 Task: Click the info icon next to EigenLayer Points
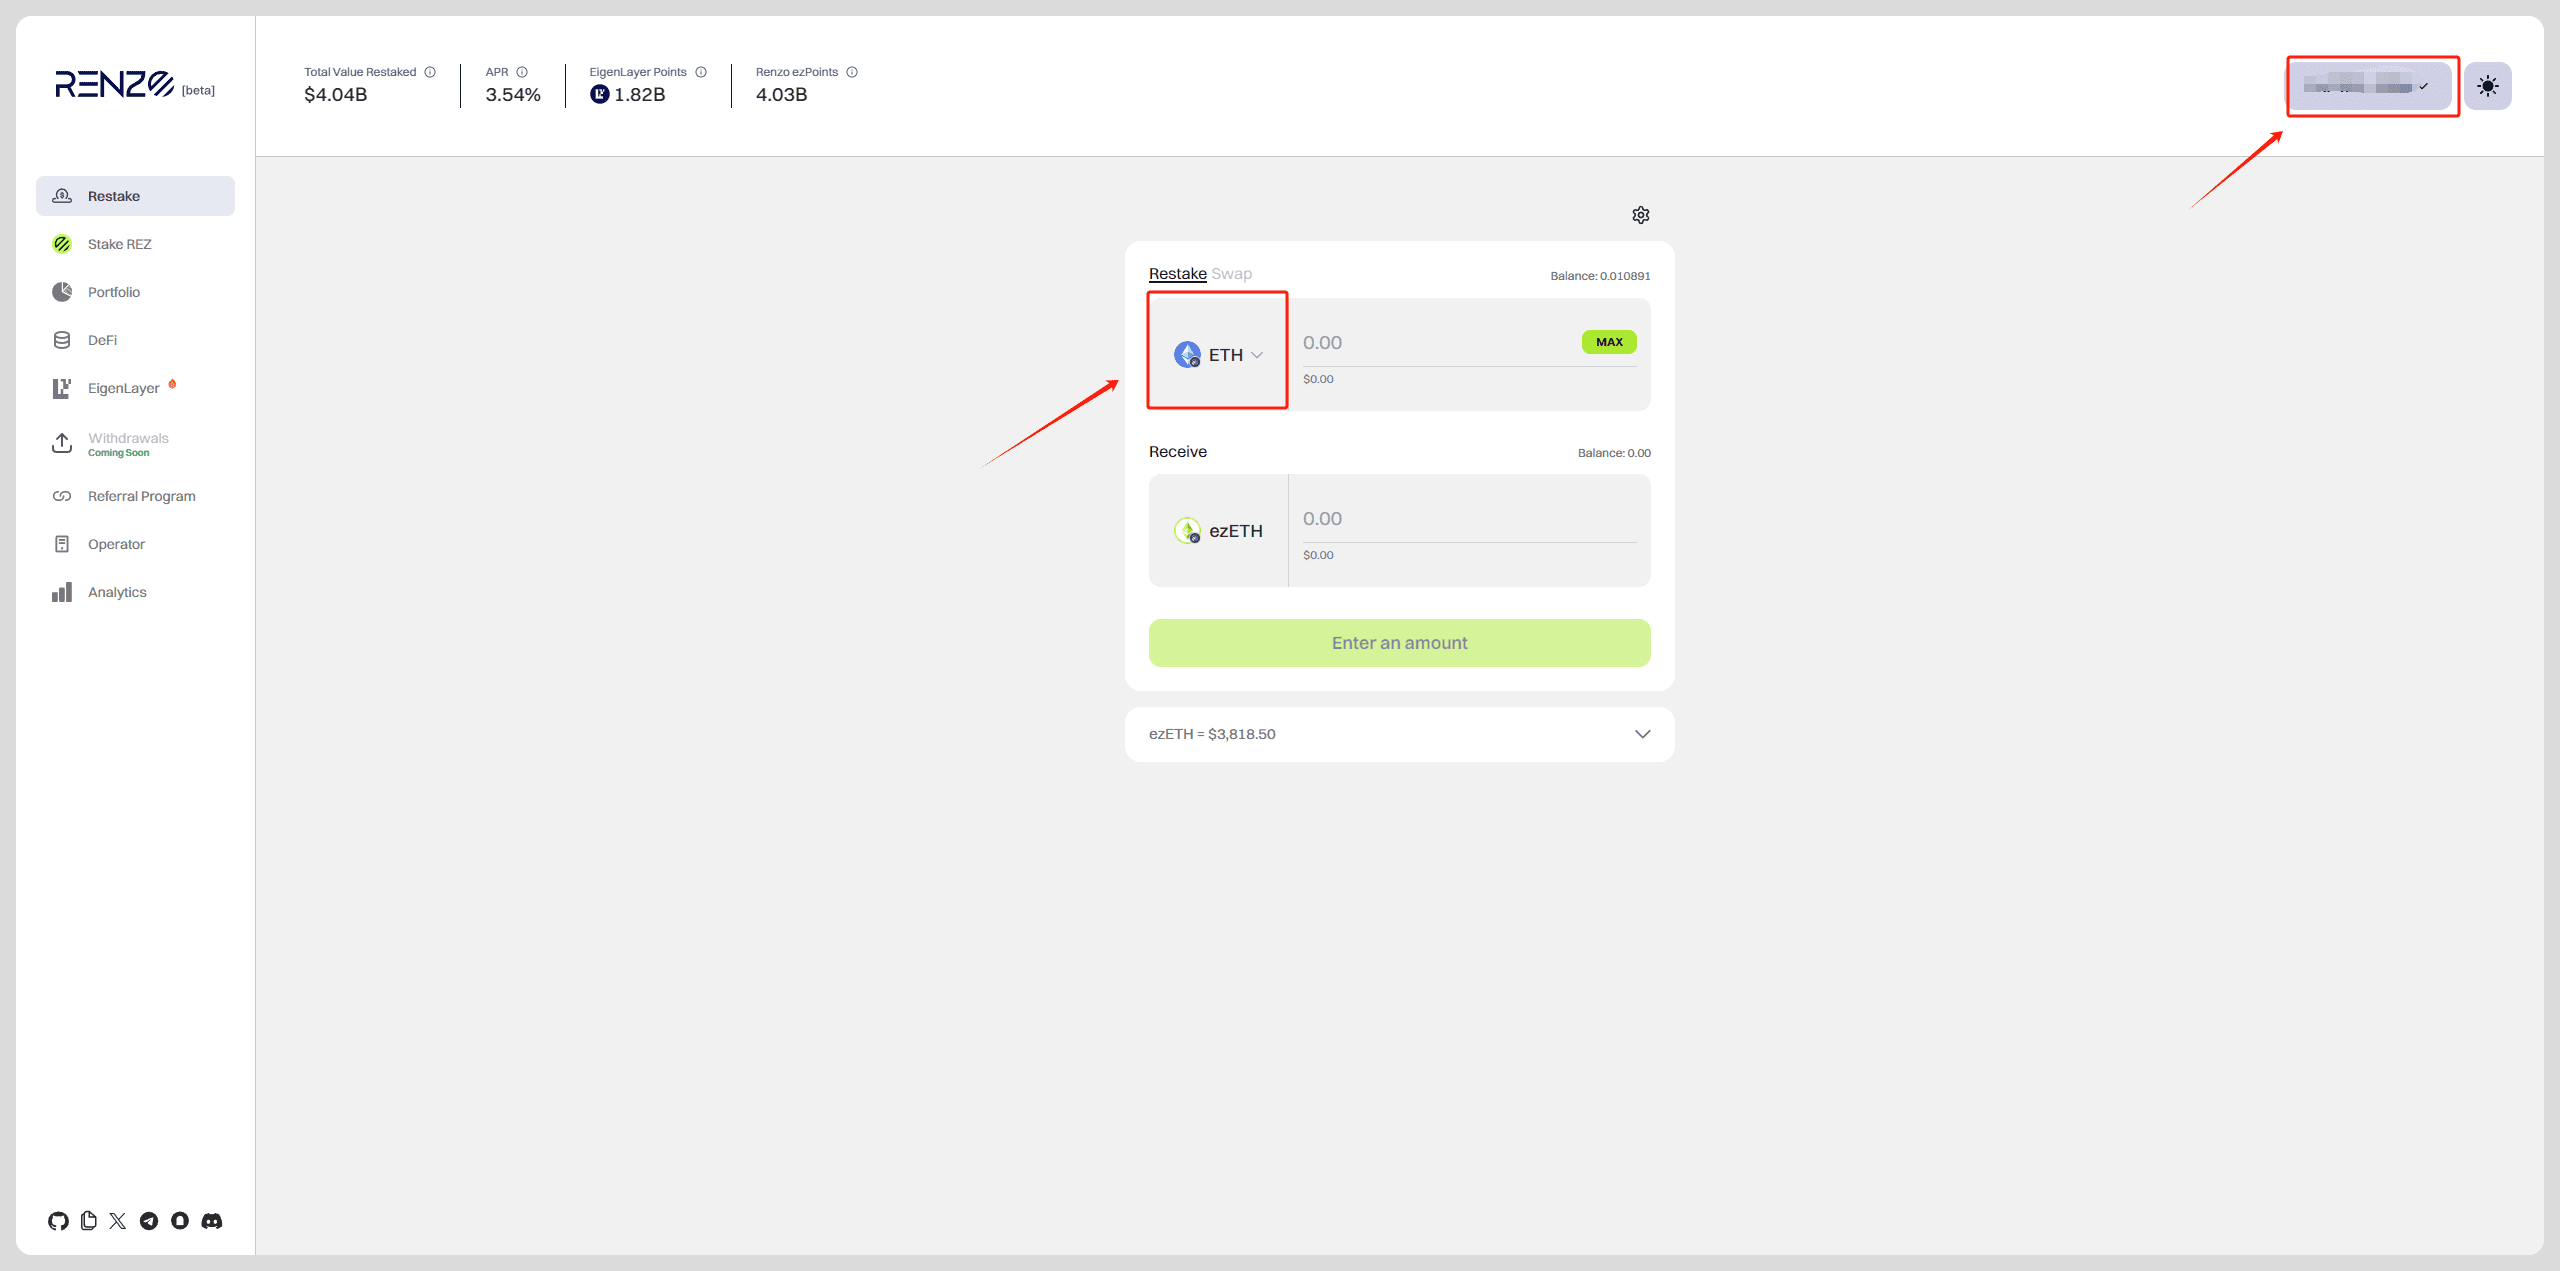click(701, 72)
